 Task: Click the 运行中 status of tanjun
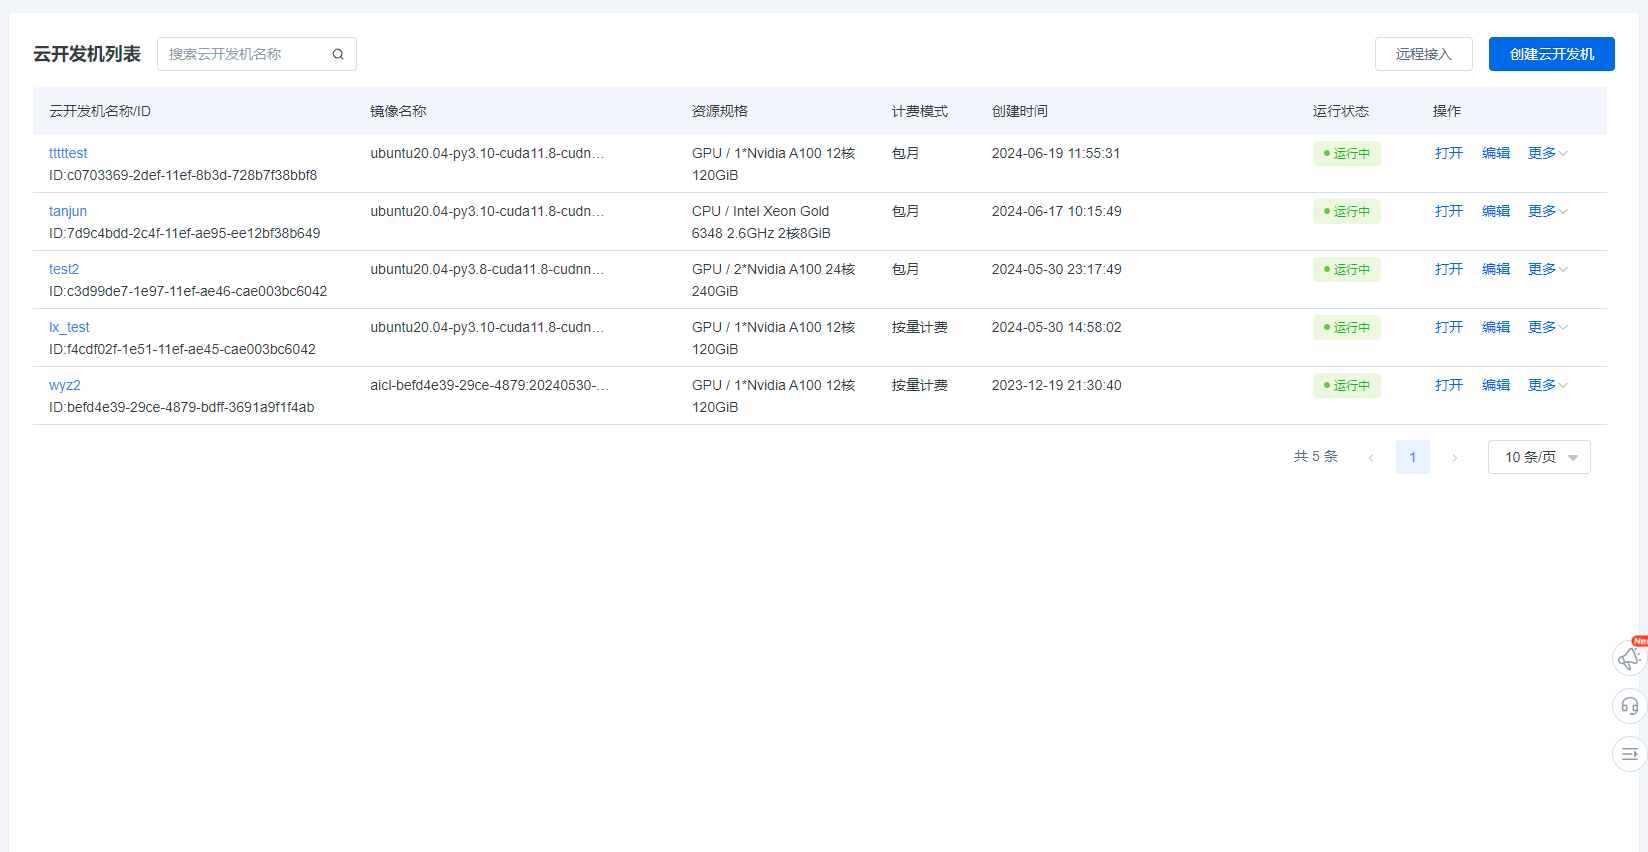pos(1346,211)
